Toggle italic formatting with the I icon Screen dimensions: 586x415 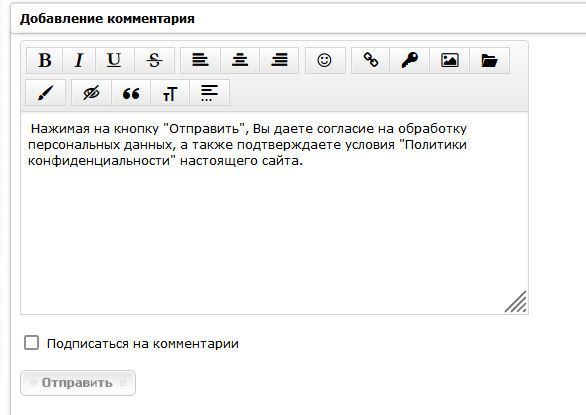79,60
